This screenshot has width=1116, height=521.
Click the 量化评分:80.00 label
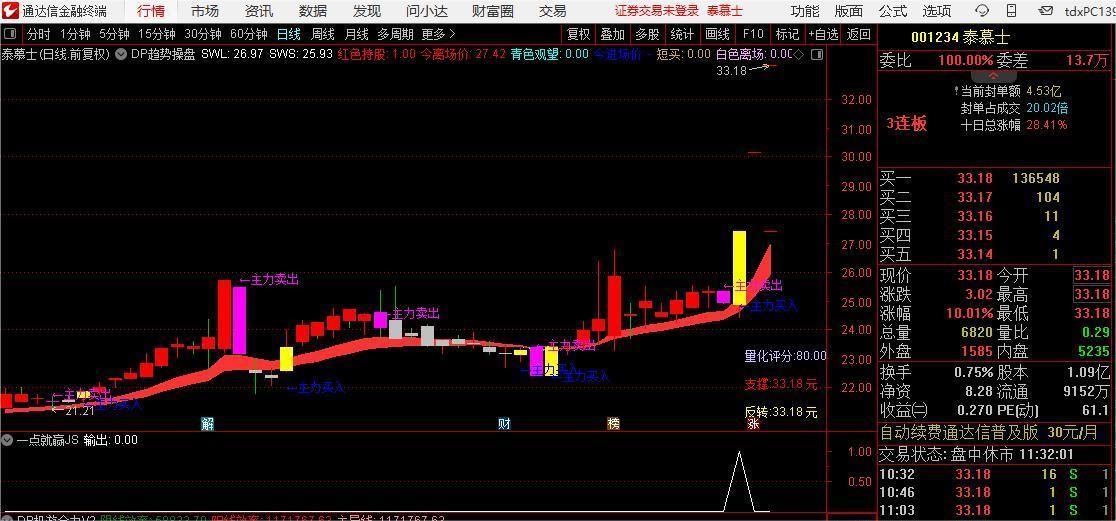(785, 356)
